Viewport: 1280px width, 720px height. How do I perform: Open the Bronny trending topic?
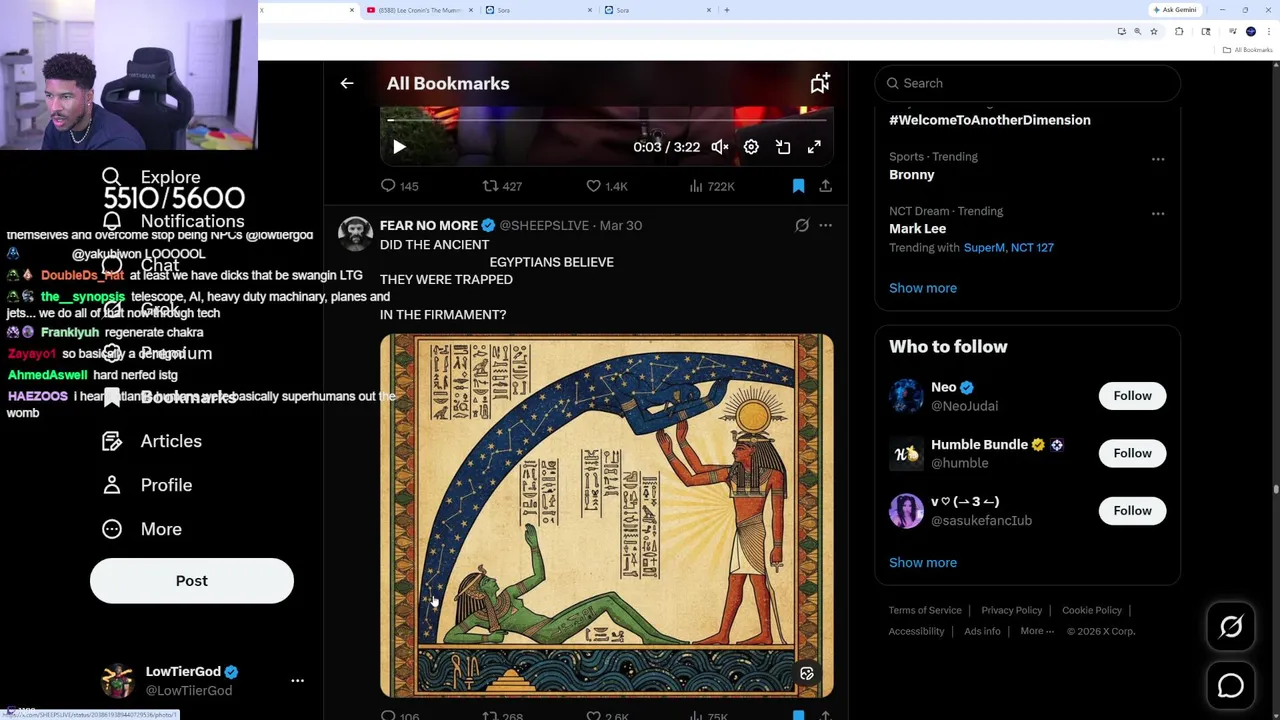912,174
